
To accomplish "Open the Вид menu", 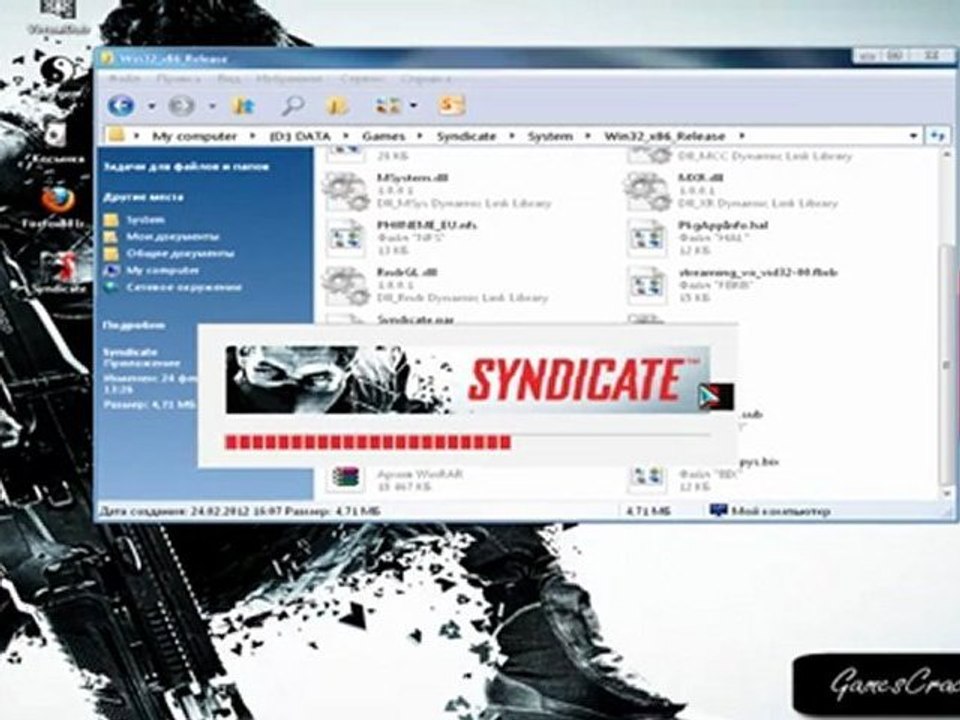I will click(x=228, y=79).
